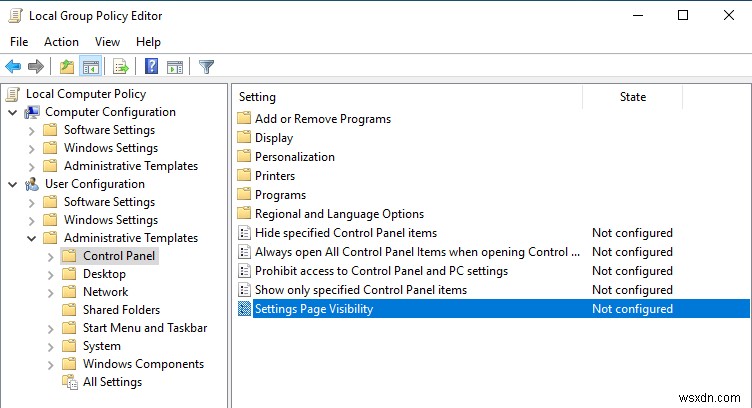The width and height of the screenshot is (752, 408).
Task: Expand Software Settings under Computer Configuration
Action: [32, 131]
